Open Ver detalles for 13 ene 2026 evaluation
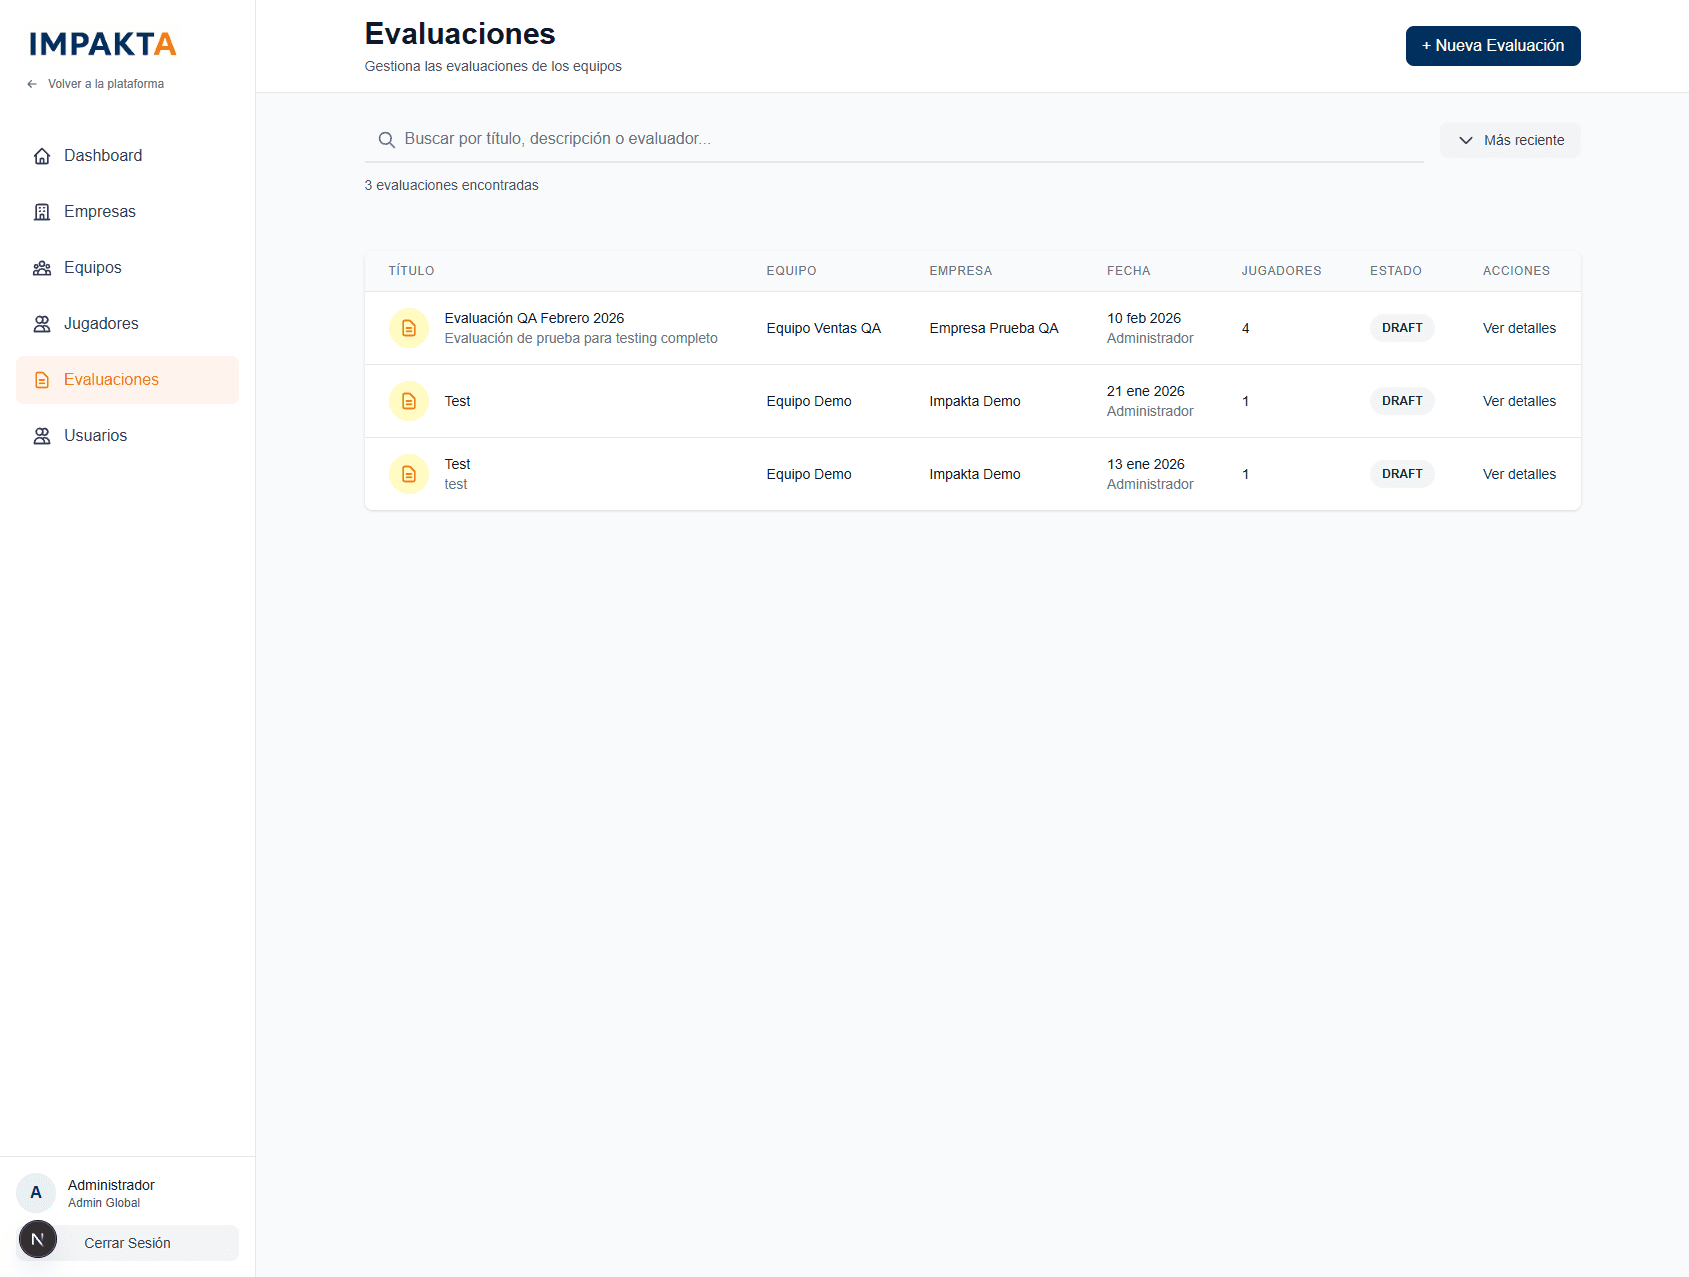The width and height of the screenshot is (1689, 1277). (1518, 474)
